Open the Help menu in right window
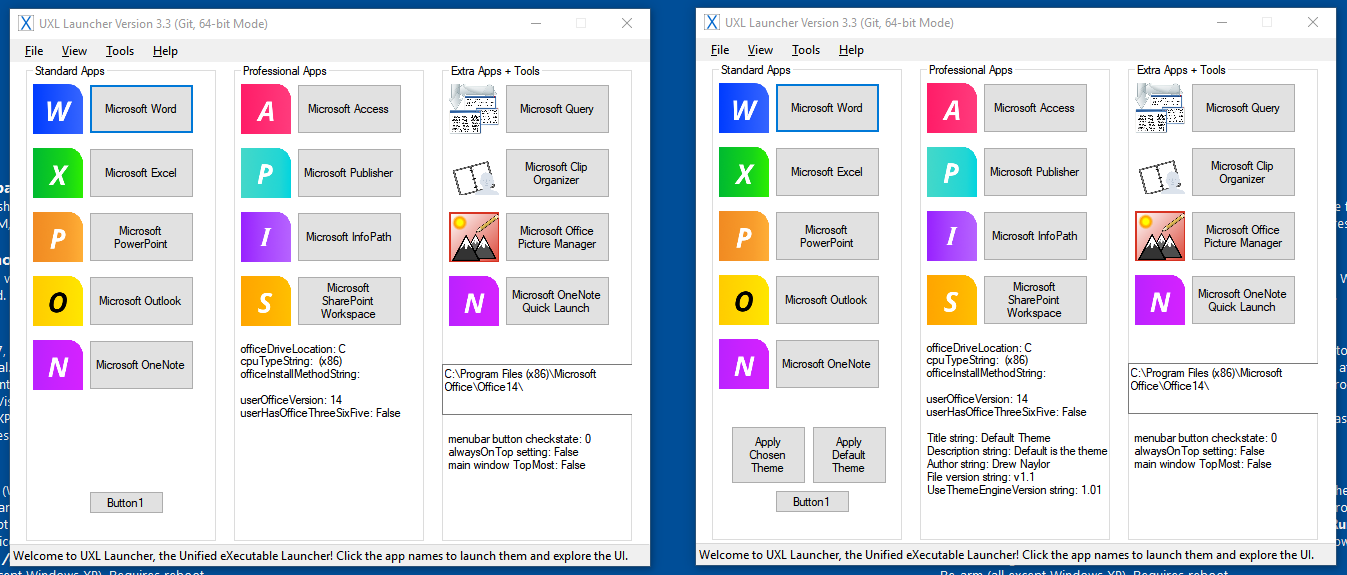The width and height of the screenshot is (1347, 575). [x=851, y=50]
